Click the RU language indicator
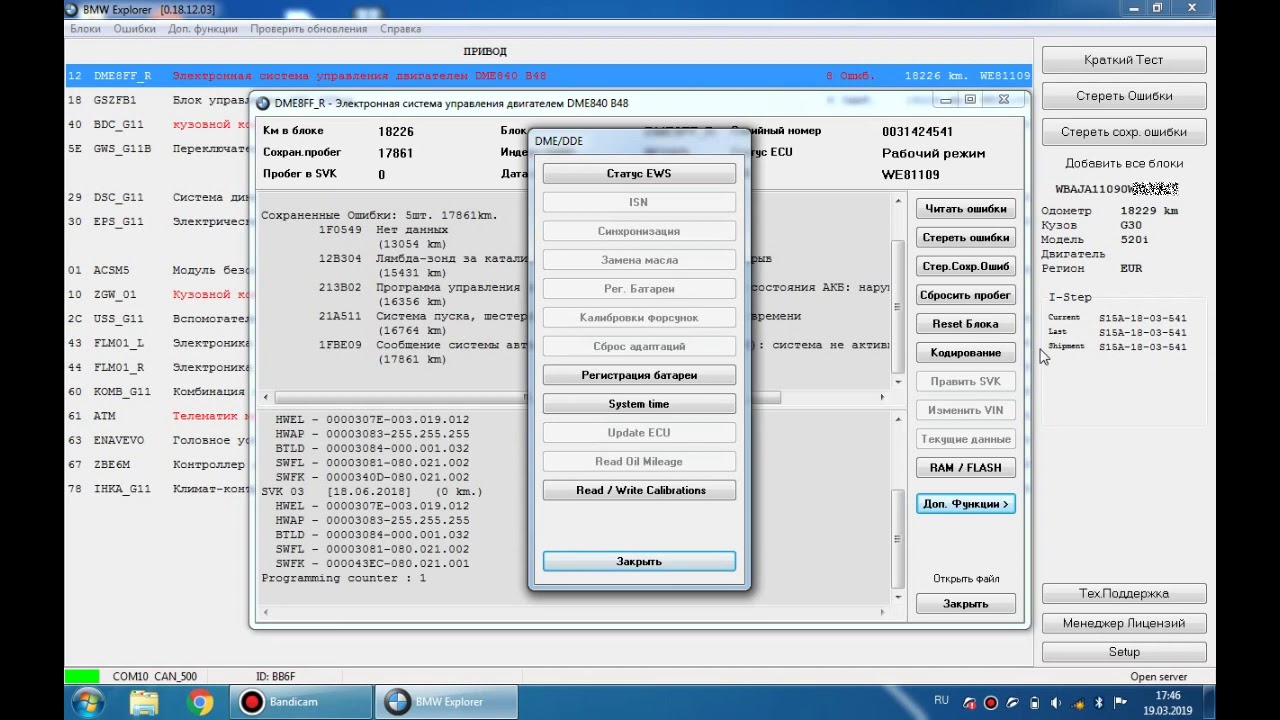This screenshot has width=1280, height=720. coord(941,701)
